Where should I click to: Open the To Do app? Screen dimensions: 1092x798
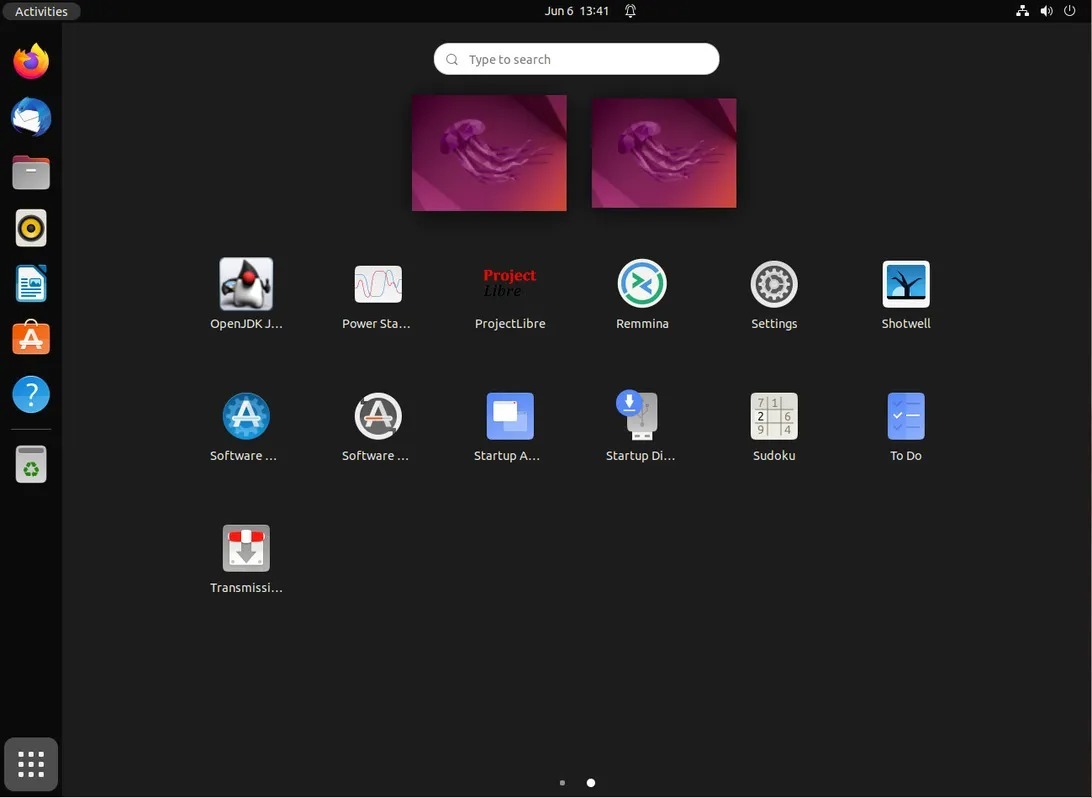point(906,417)
